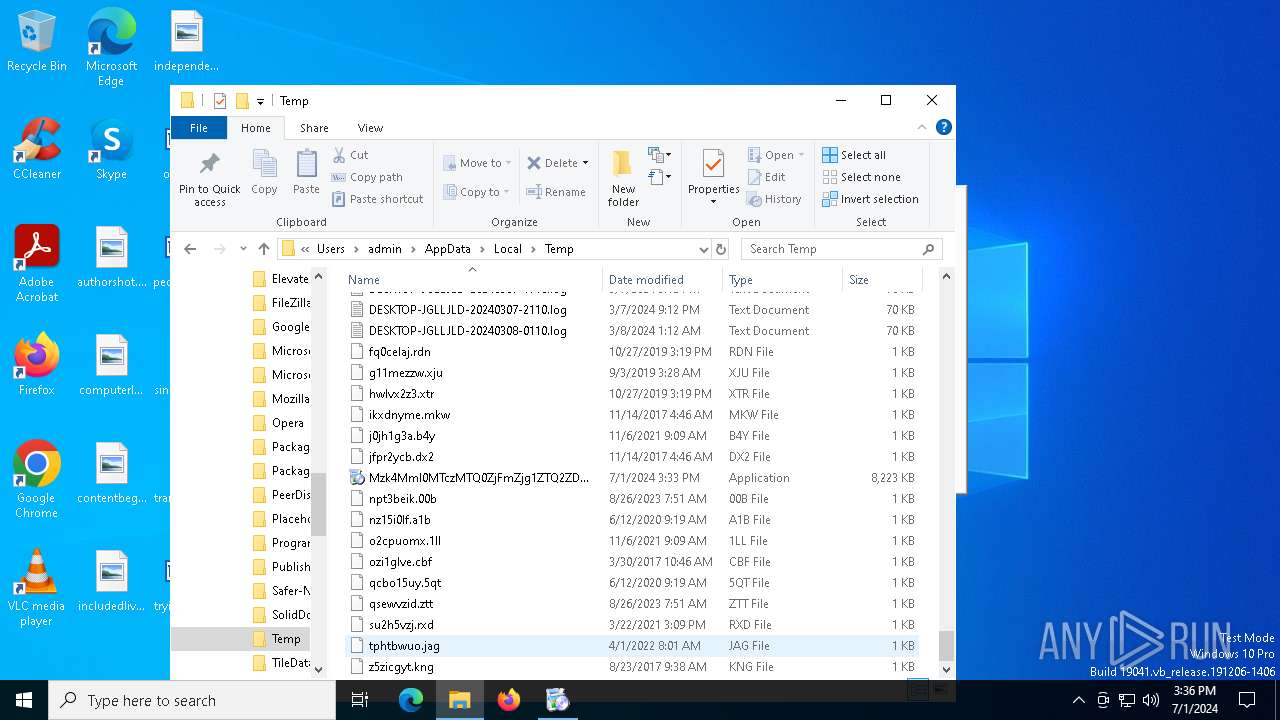Switch to the Home tab
1280x720 pixels.
point(255,128)
